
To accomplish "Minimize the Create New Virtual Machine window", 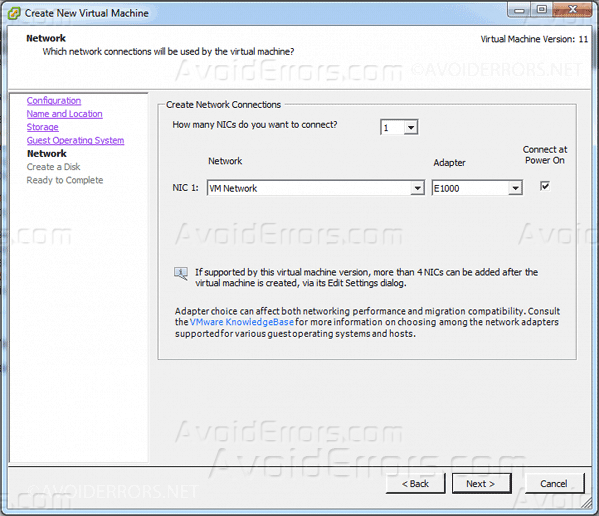I will click(x=519, y=10).
